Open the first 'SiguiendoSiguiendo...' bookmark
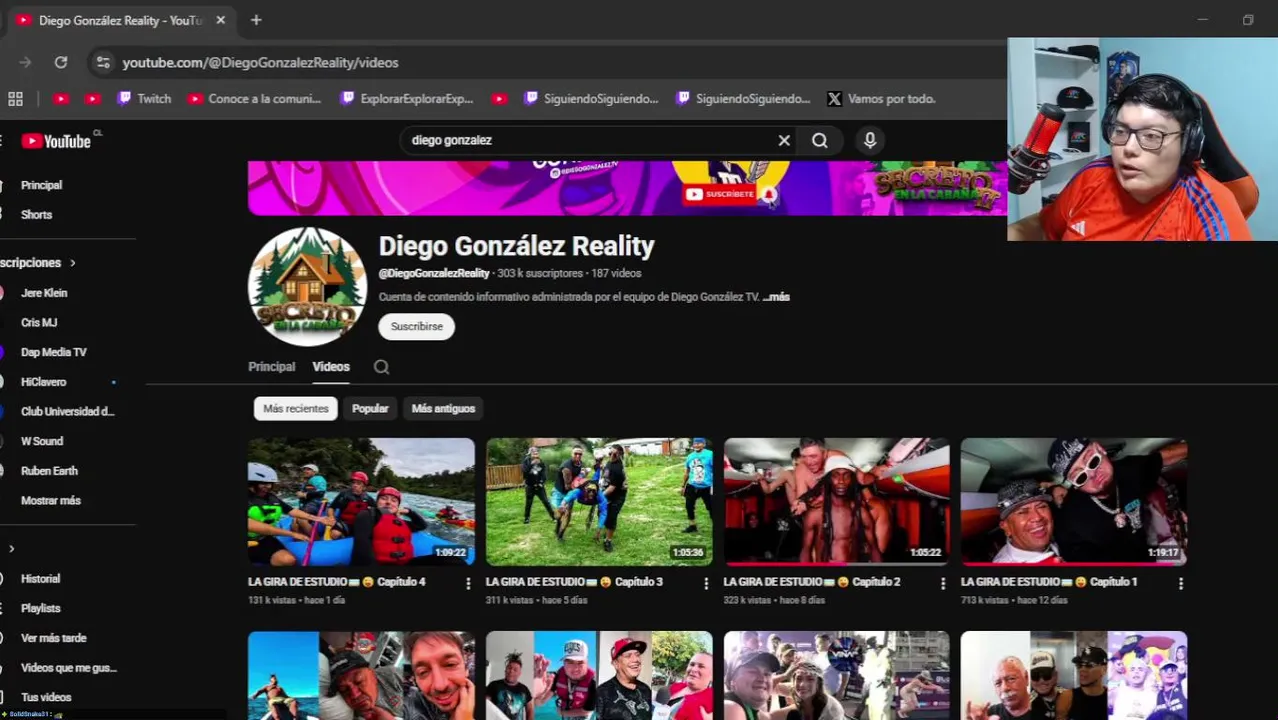Screen dimensions: 1278x720 click(x=592, y=99)
